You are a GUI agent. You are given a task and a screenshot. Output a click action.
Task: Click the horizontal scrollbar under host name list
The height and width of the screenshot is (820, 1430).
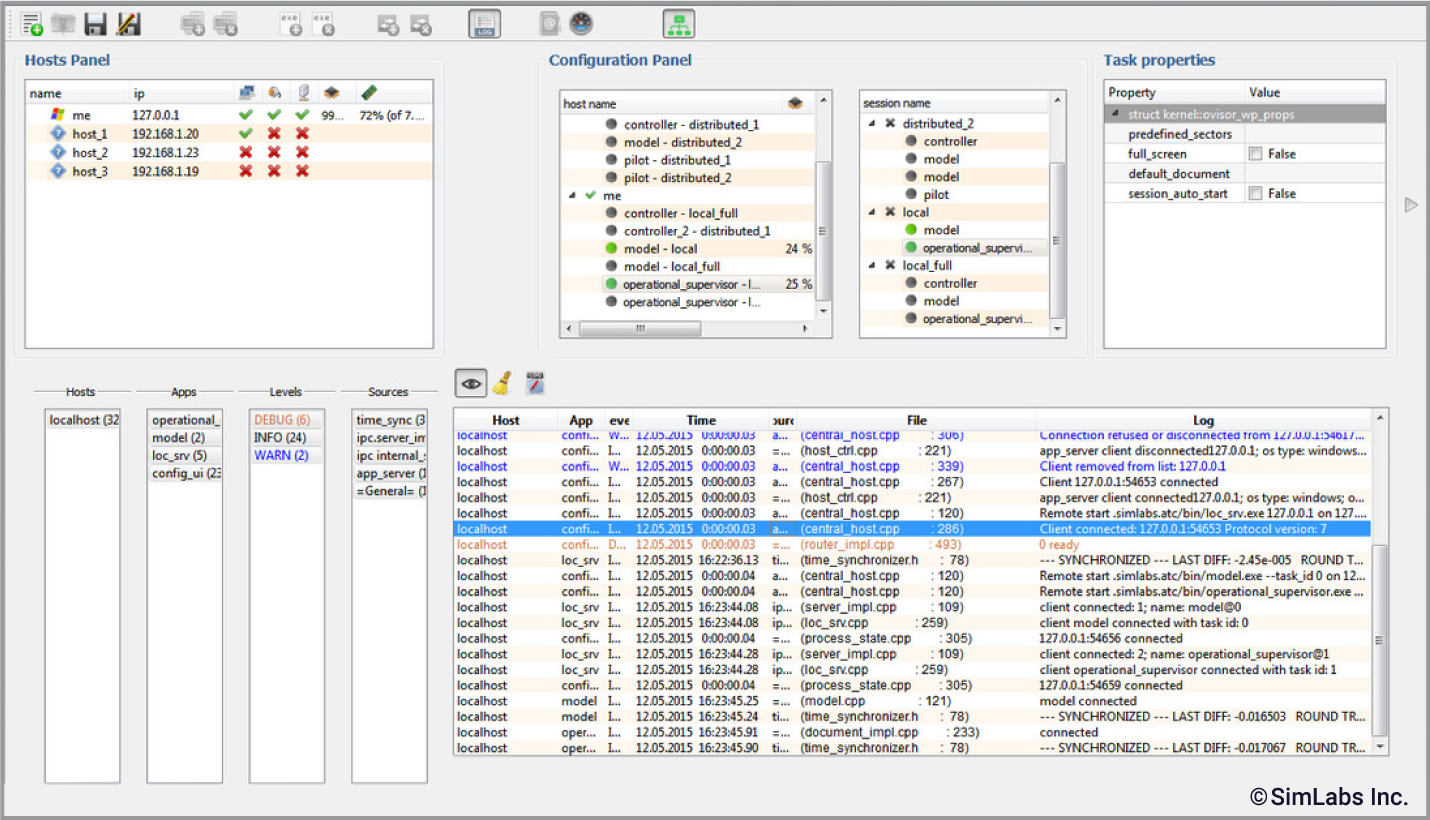tap(640, 328)
